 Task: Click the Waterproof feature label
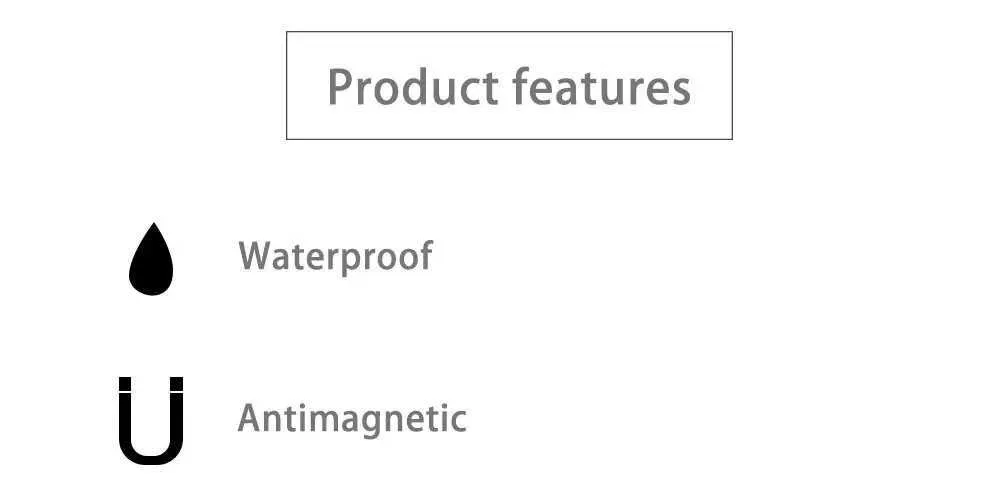336,257
